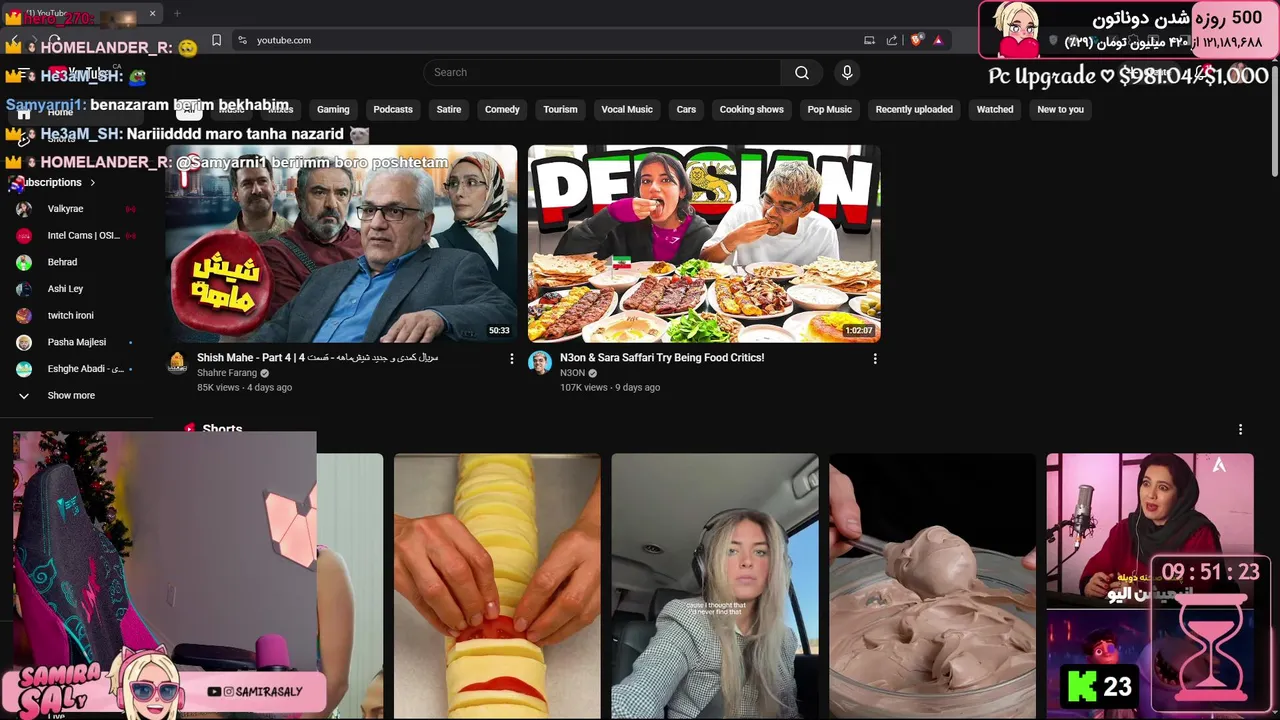
Task: Select the Watched filter chip
Action: coord(995,109)
